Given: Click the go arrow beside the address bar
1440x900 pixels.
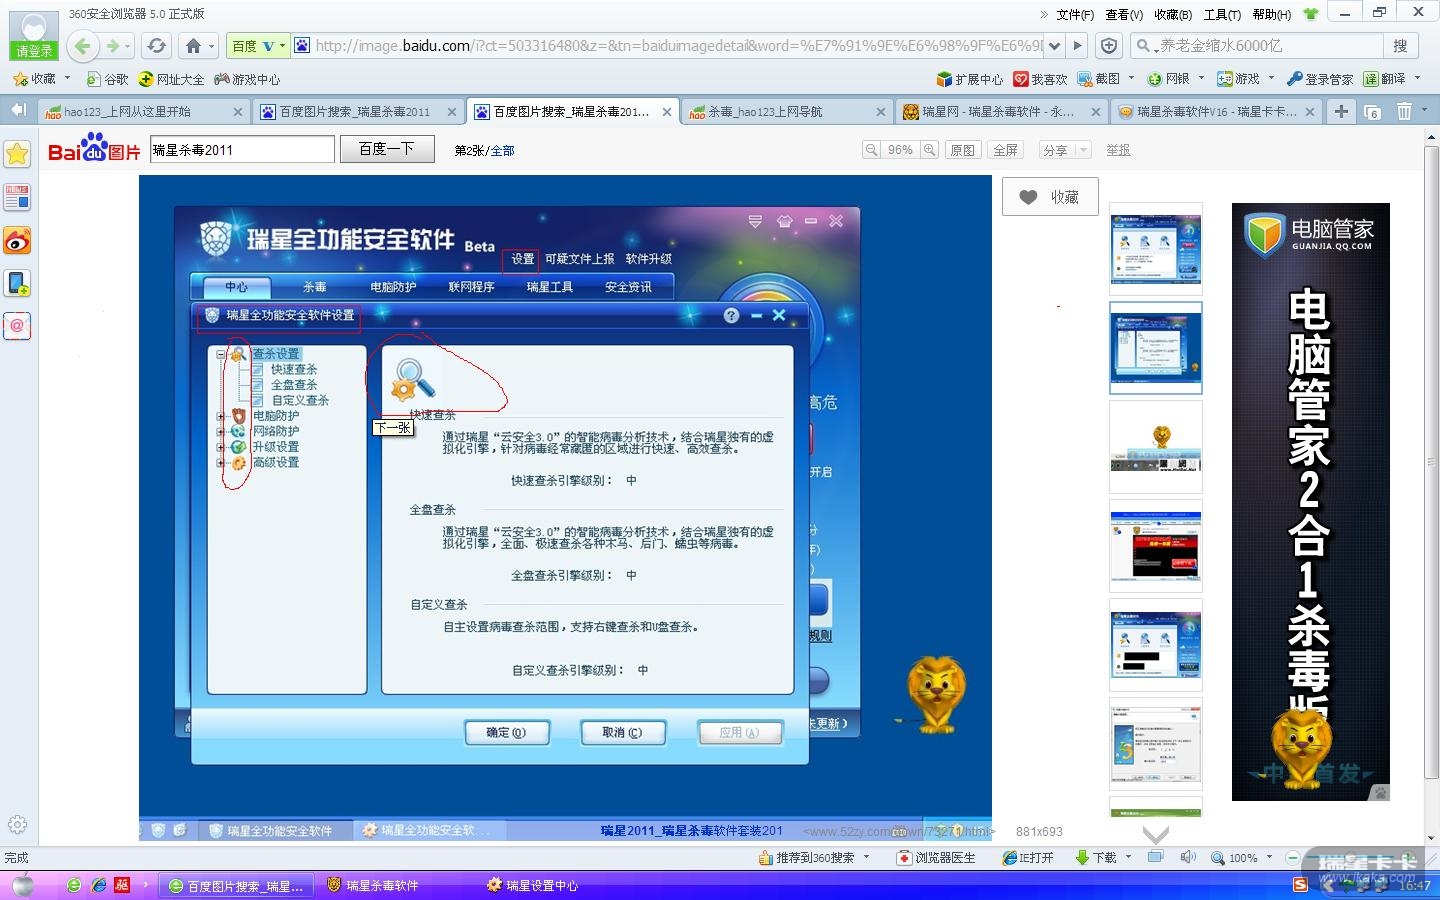Looking at the screenshot, I should 1077,45.
